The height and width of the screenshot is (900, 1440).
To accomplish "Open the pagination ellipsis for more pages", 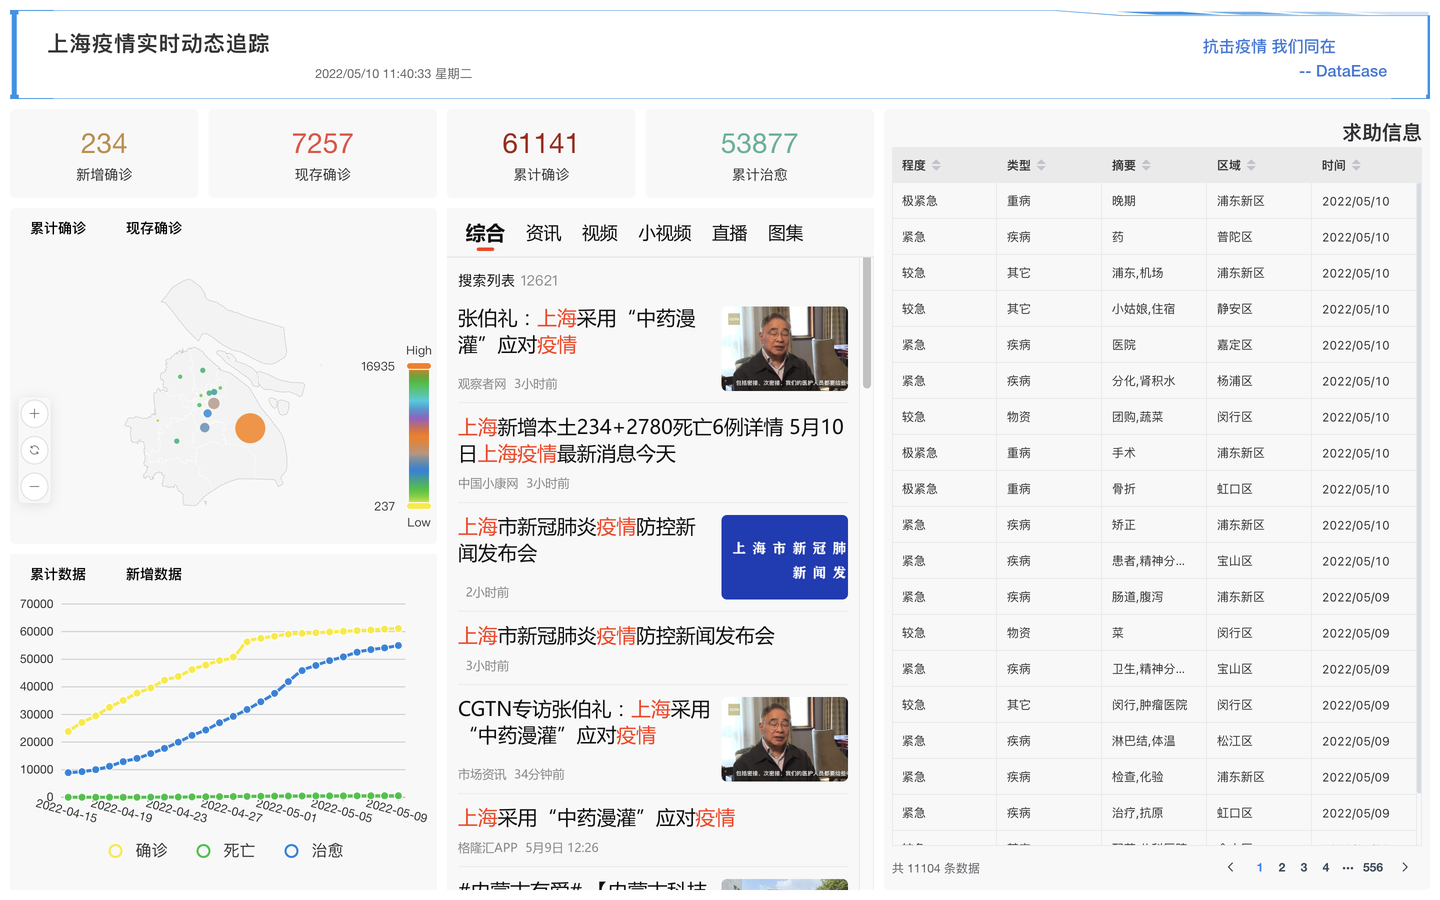I will [1348, 867].
